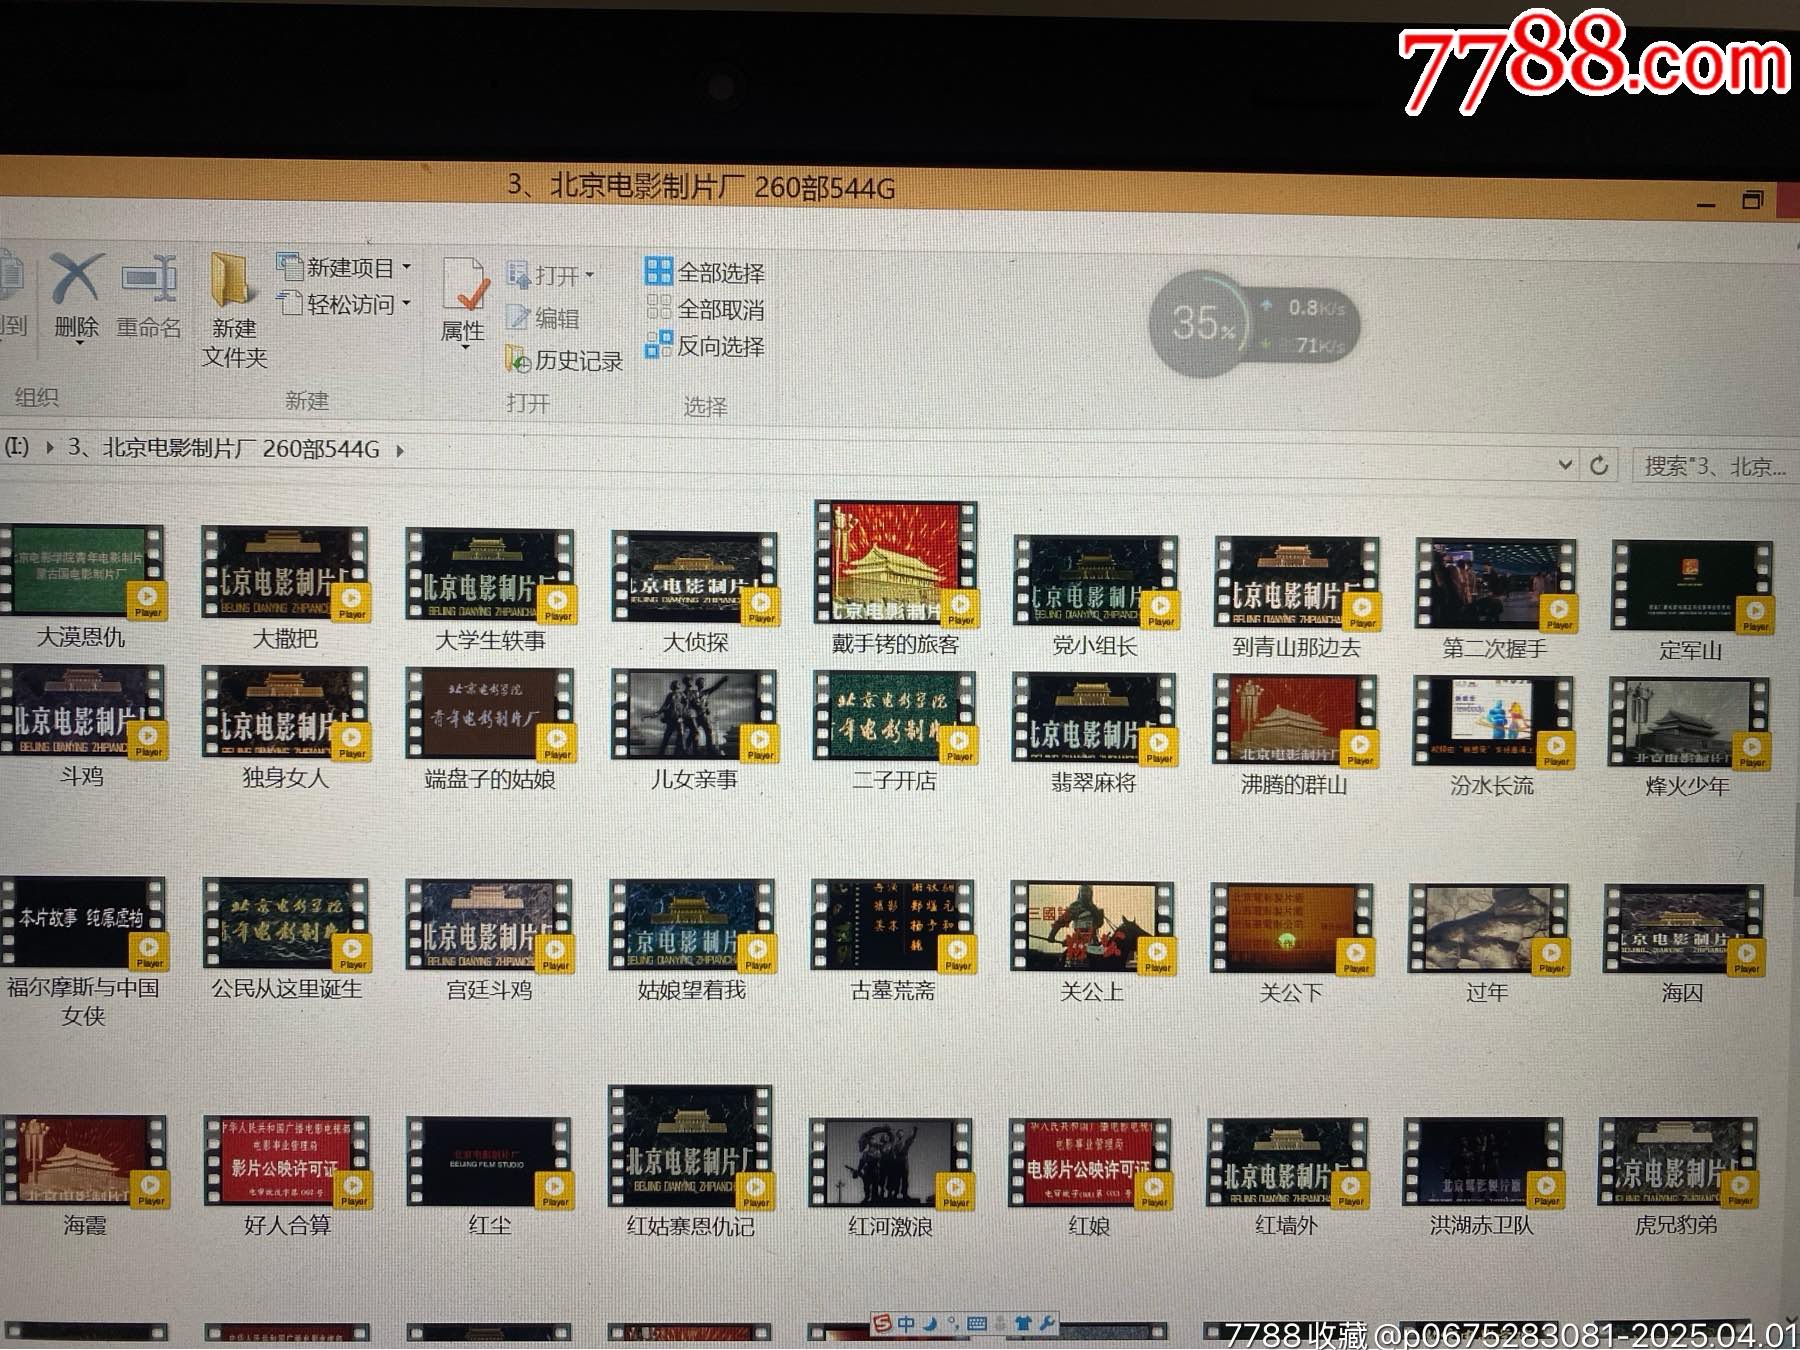Image resolution: width=1800 pixels, height=1350 pixels.
Task: Select the video file 汾水长流
Action: tap(1492, 738)
